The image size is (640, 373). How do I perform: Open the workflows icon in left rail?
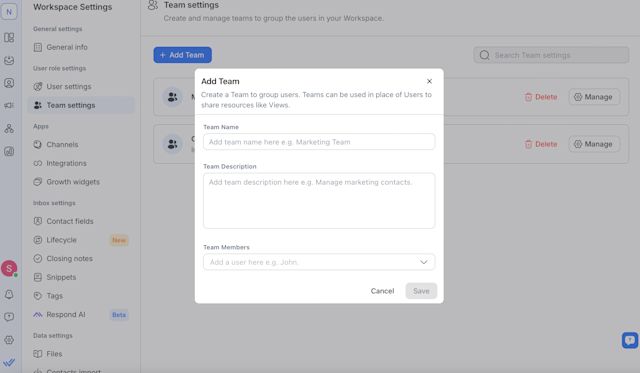9,129
